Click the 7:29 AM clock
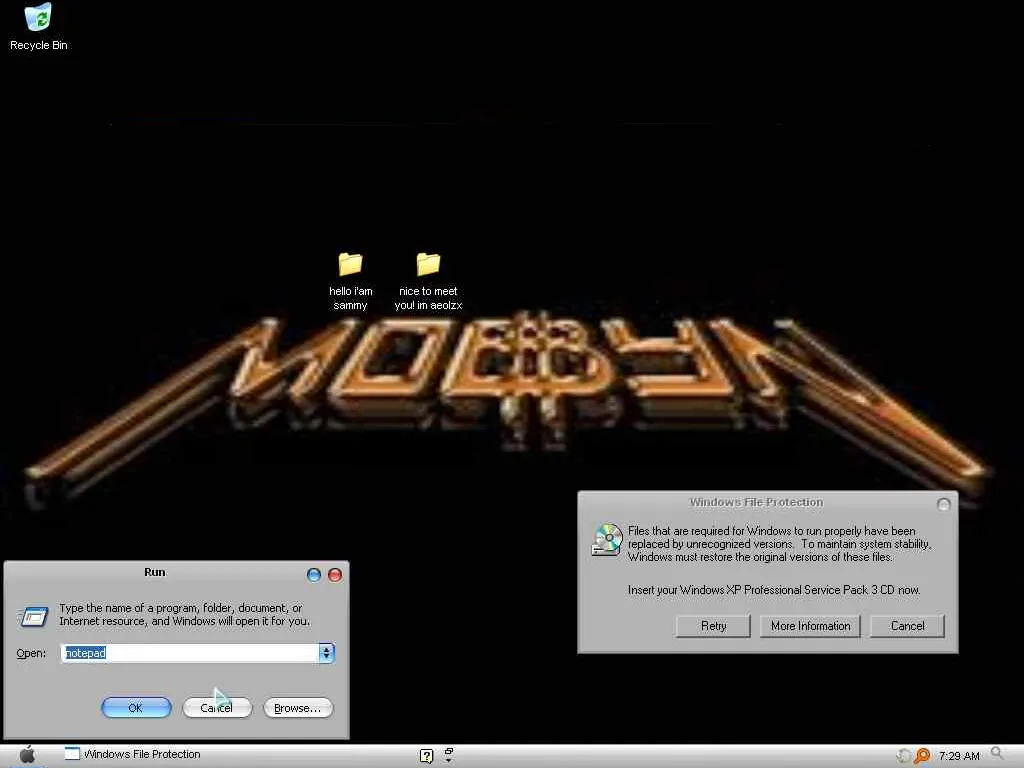 point(959,756)
